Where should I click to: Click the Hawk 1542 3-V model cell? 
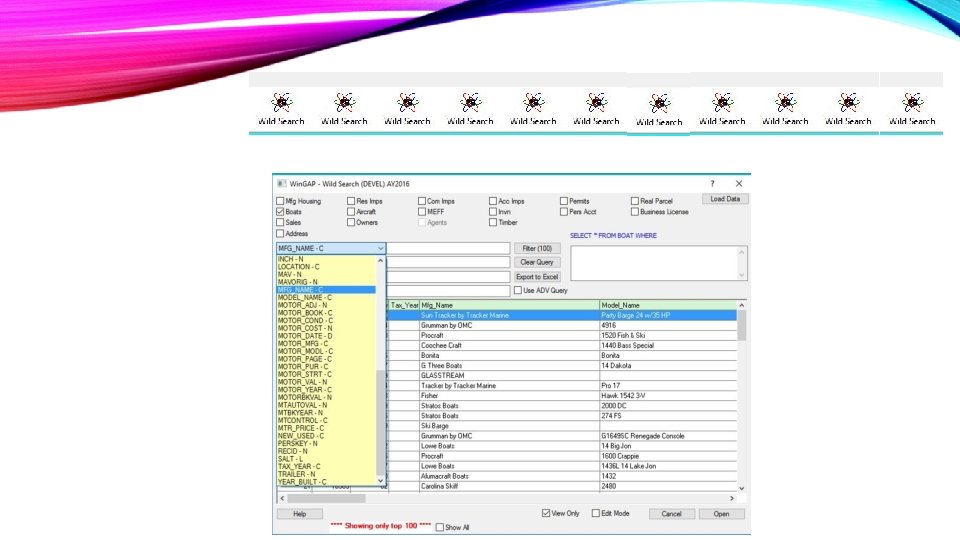[668, 396]
